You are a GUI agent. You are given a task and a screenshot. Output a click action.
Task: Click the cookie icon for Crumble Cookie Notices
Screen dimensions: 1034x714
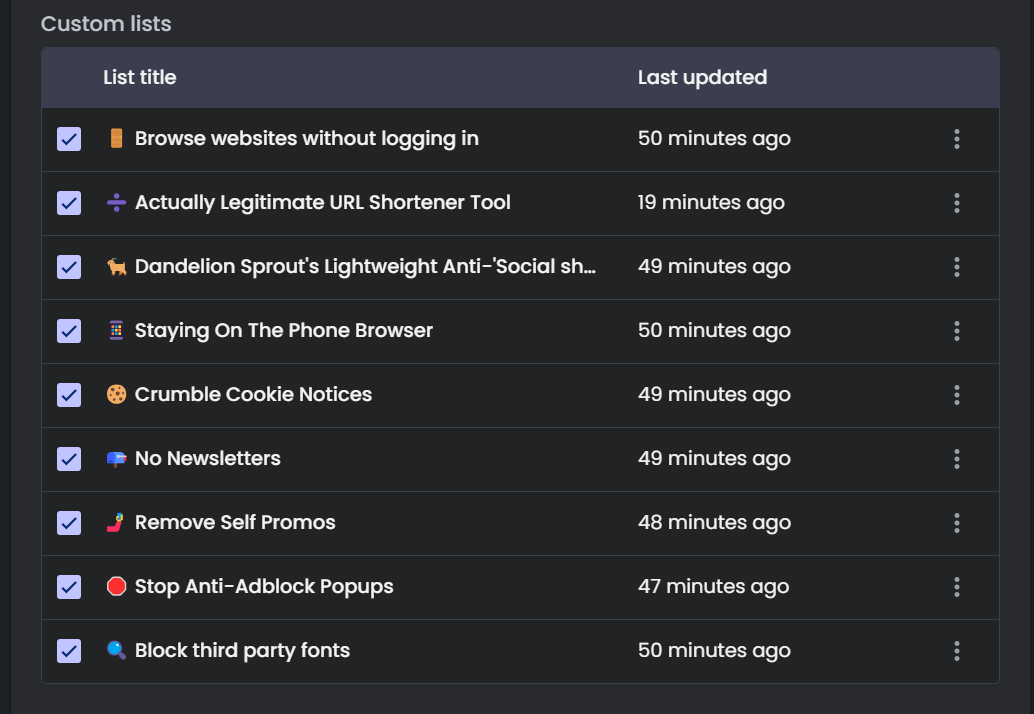(x=116, y=394)
